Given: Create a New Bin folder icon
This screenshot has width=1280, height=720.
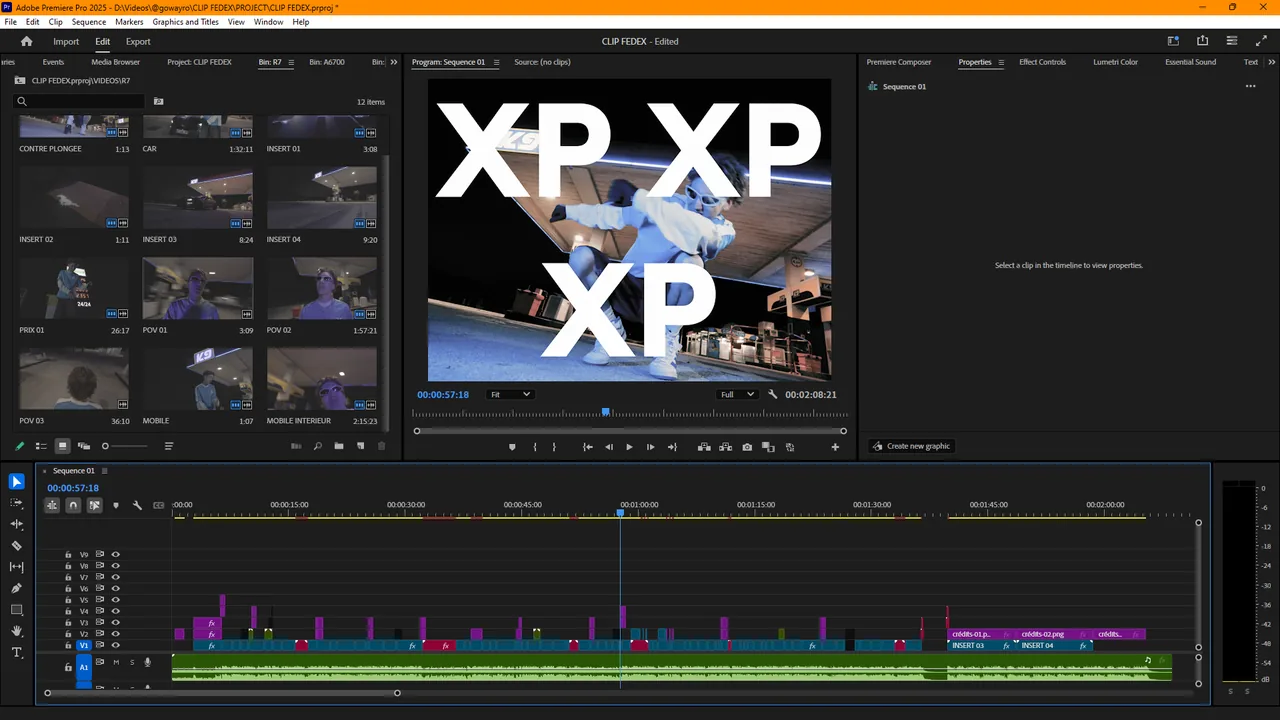Looking at the screenshot, I should tap(339, 446).
